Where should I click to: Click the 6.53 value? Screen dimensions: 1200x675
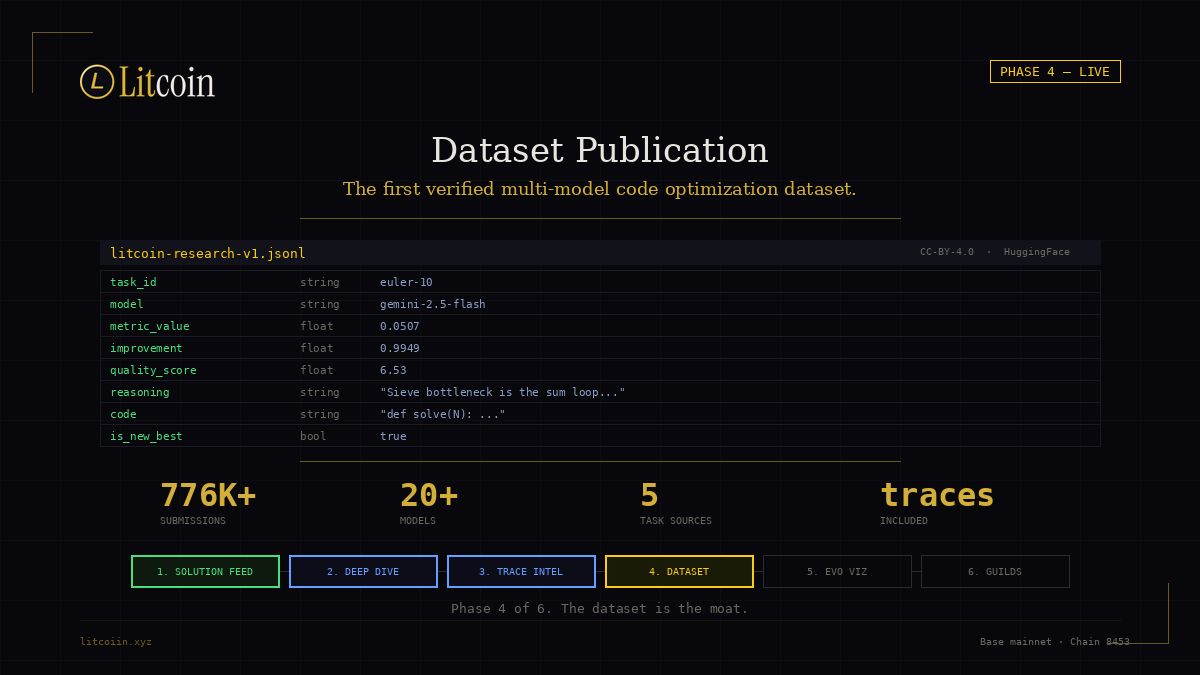click(393, 370)
